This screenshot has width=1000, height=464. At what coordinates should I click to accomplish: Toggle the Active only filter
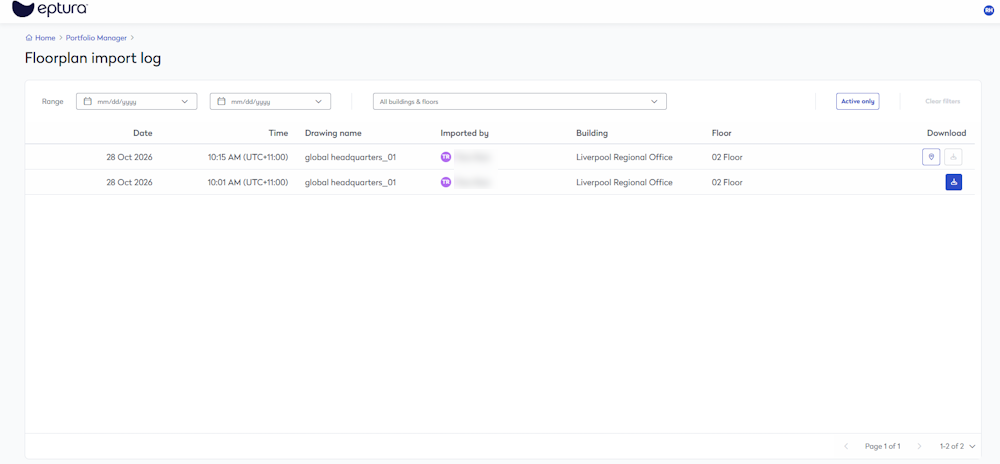tap(858, 101)
